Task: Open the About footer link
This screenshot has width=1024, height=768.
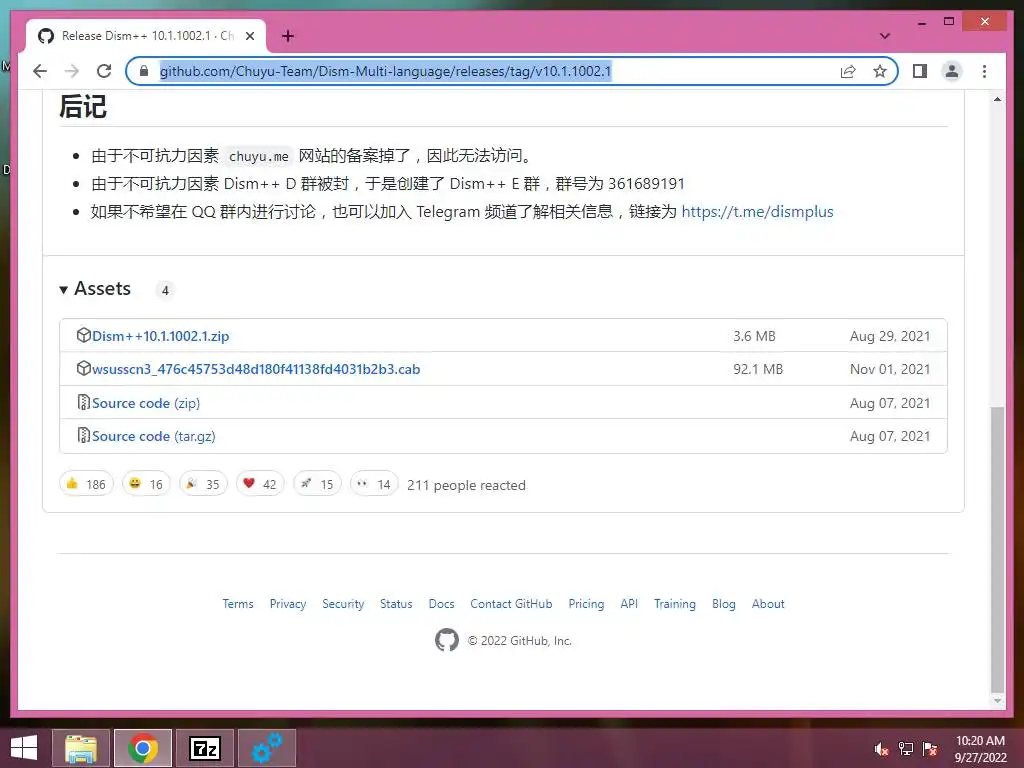Action: pos(768,604)
